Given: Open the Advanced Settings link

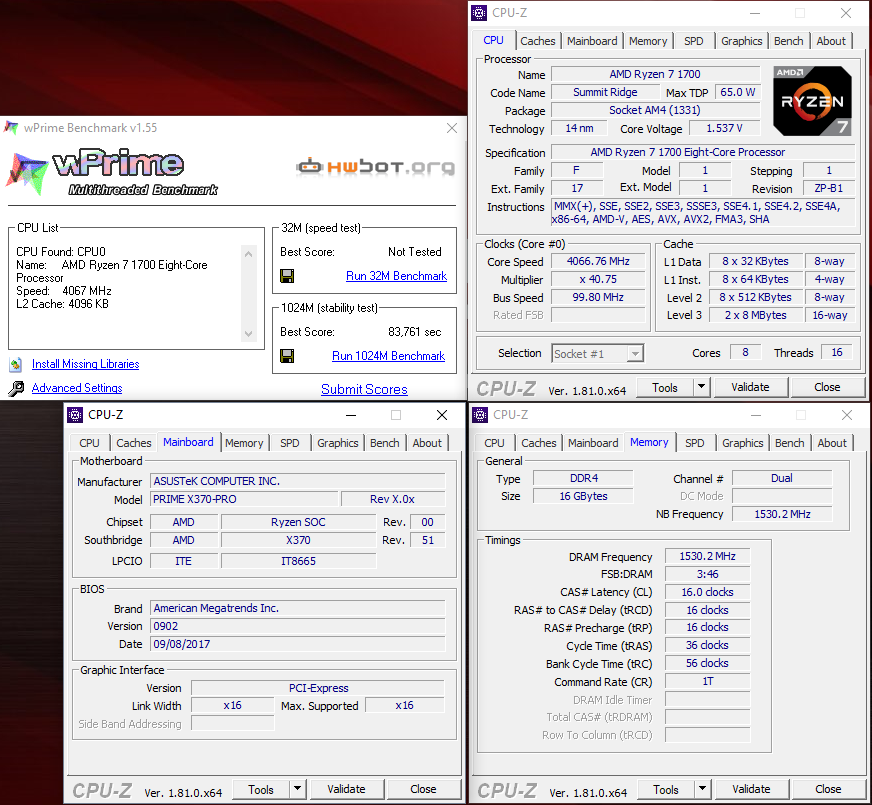Looking at the screenshot, I should coord(77,388).
